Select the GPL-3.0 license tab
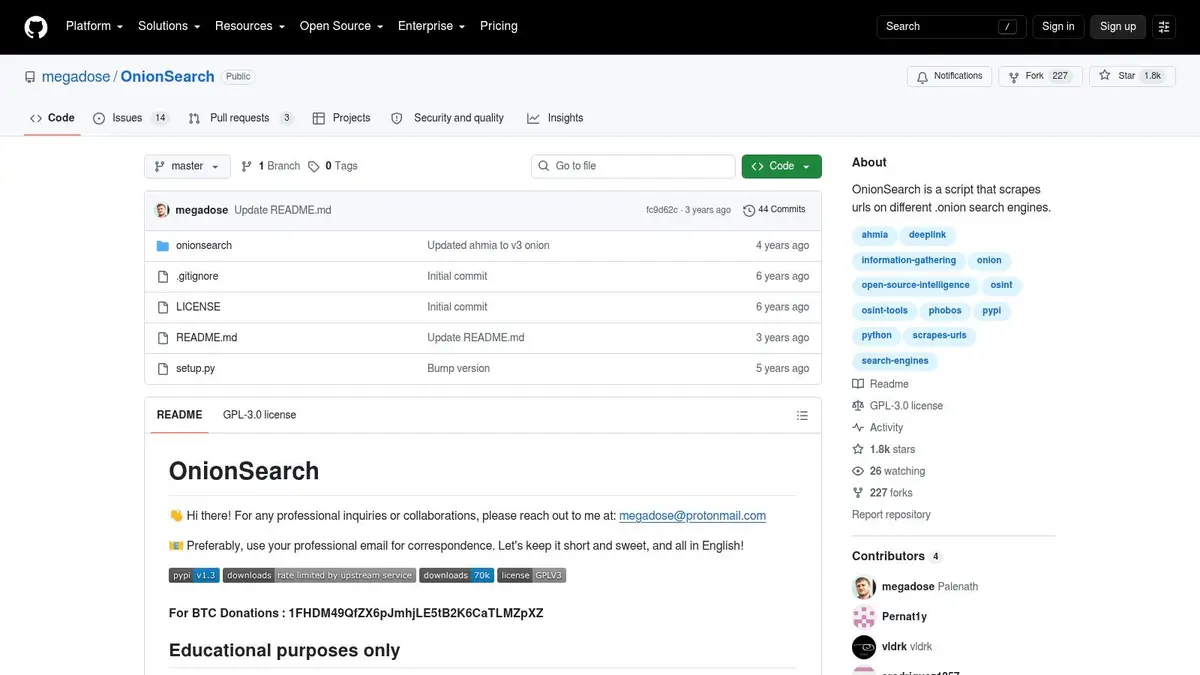 coord(259,415)
